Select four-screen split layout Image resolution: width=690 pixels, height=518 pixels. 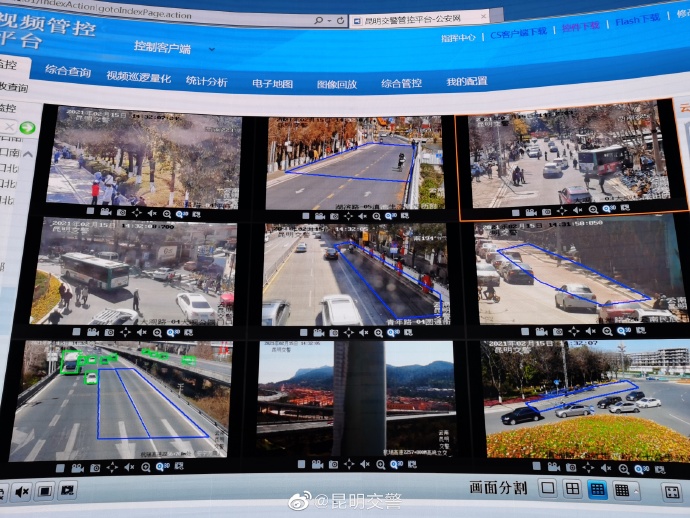click(x=572, y=489)
